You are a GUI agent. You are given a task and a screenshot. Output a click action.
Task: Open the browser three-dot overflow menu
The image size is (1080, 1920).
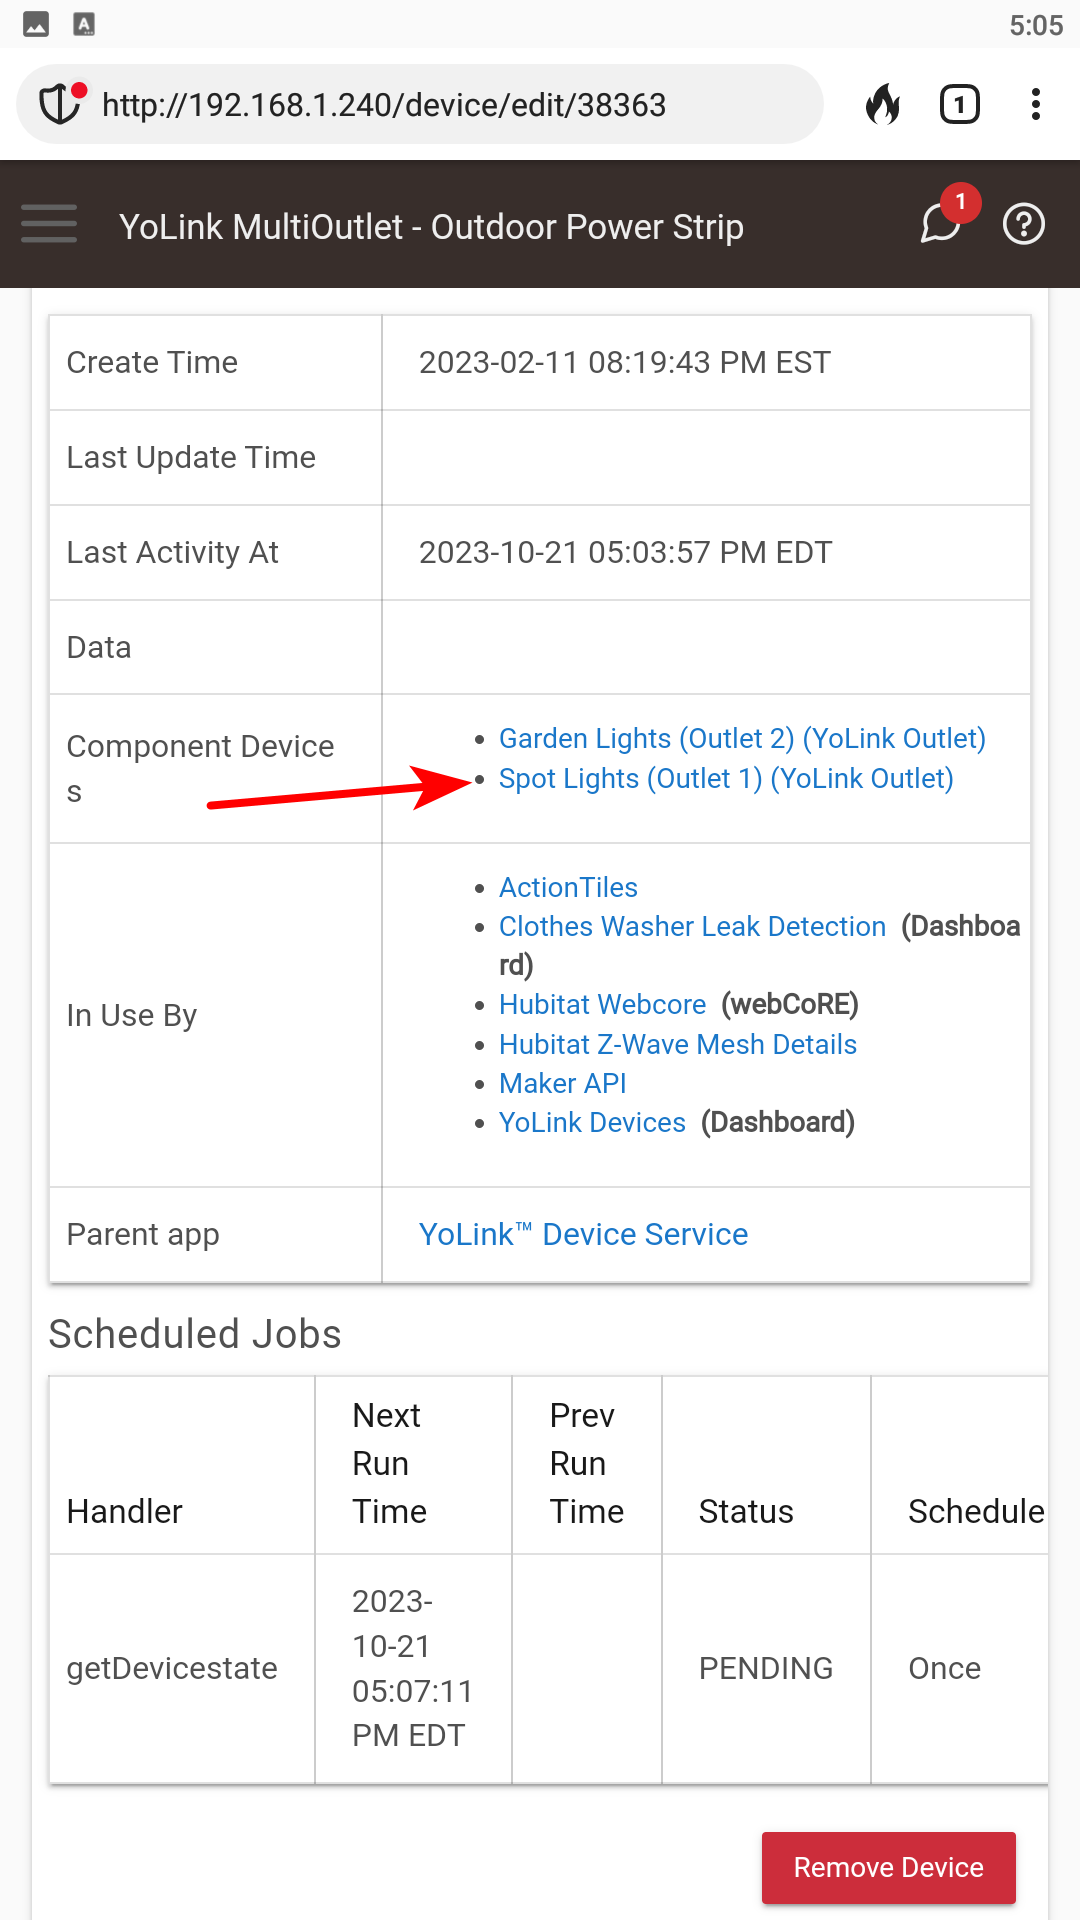[x=1036, y=104]
